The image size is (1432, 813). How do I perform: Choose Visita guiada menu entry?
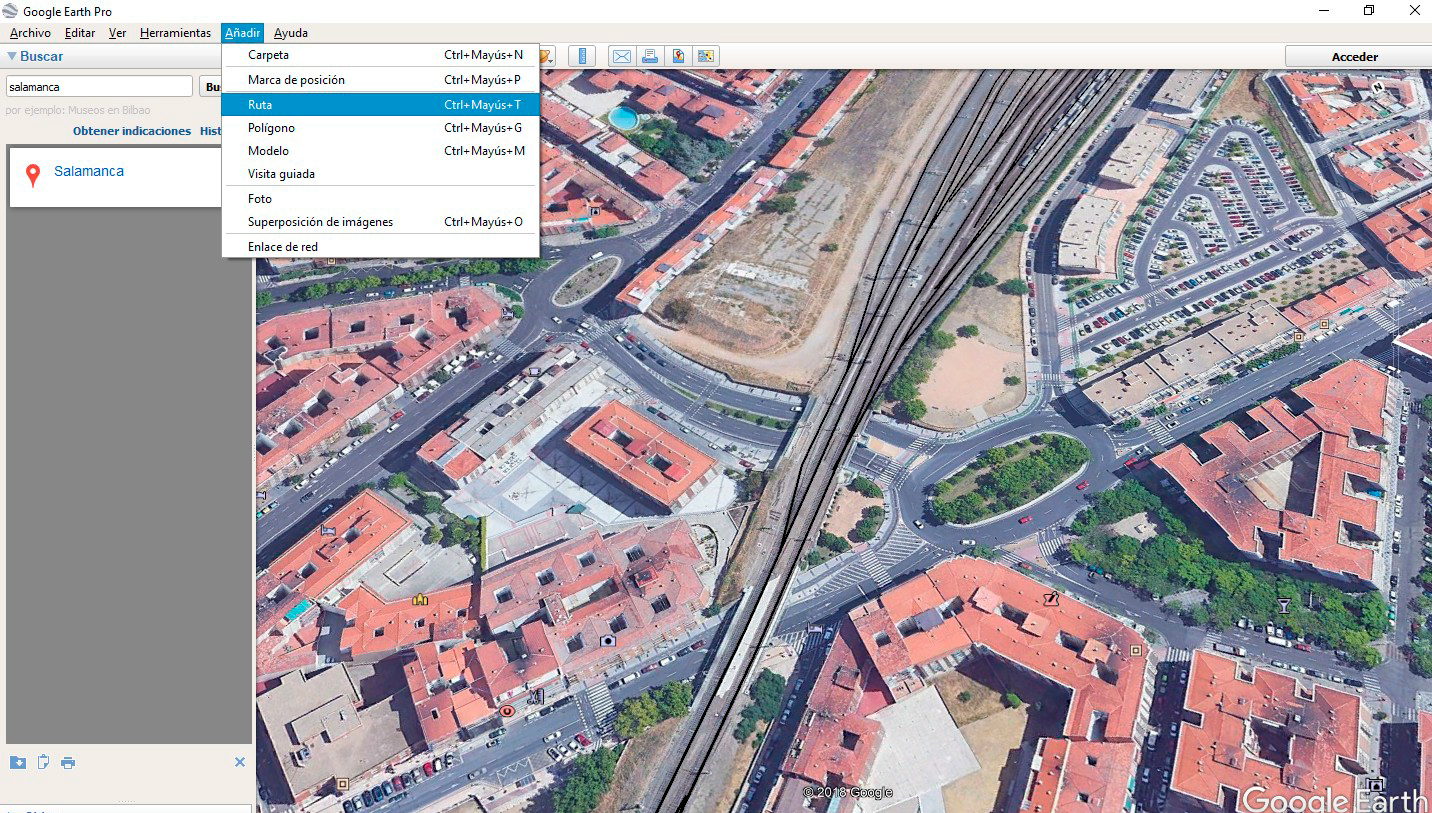tap(381, 174)
